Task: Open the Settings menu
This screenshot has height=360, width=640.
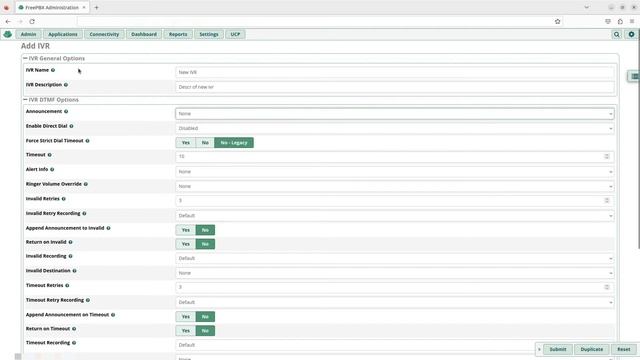Action: click(209, 35)
